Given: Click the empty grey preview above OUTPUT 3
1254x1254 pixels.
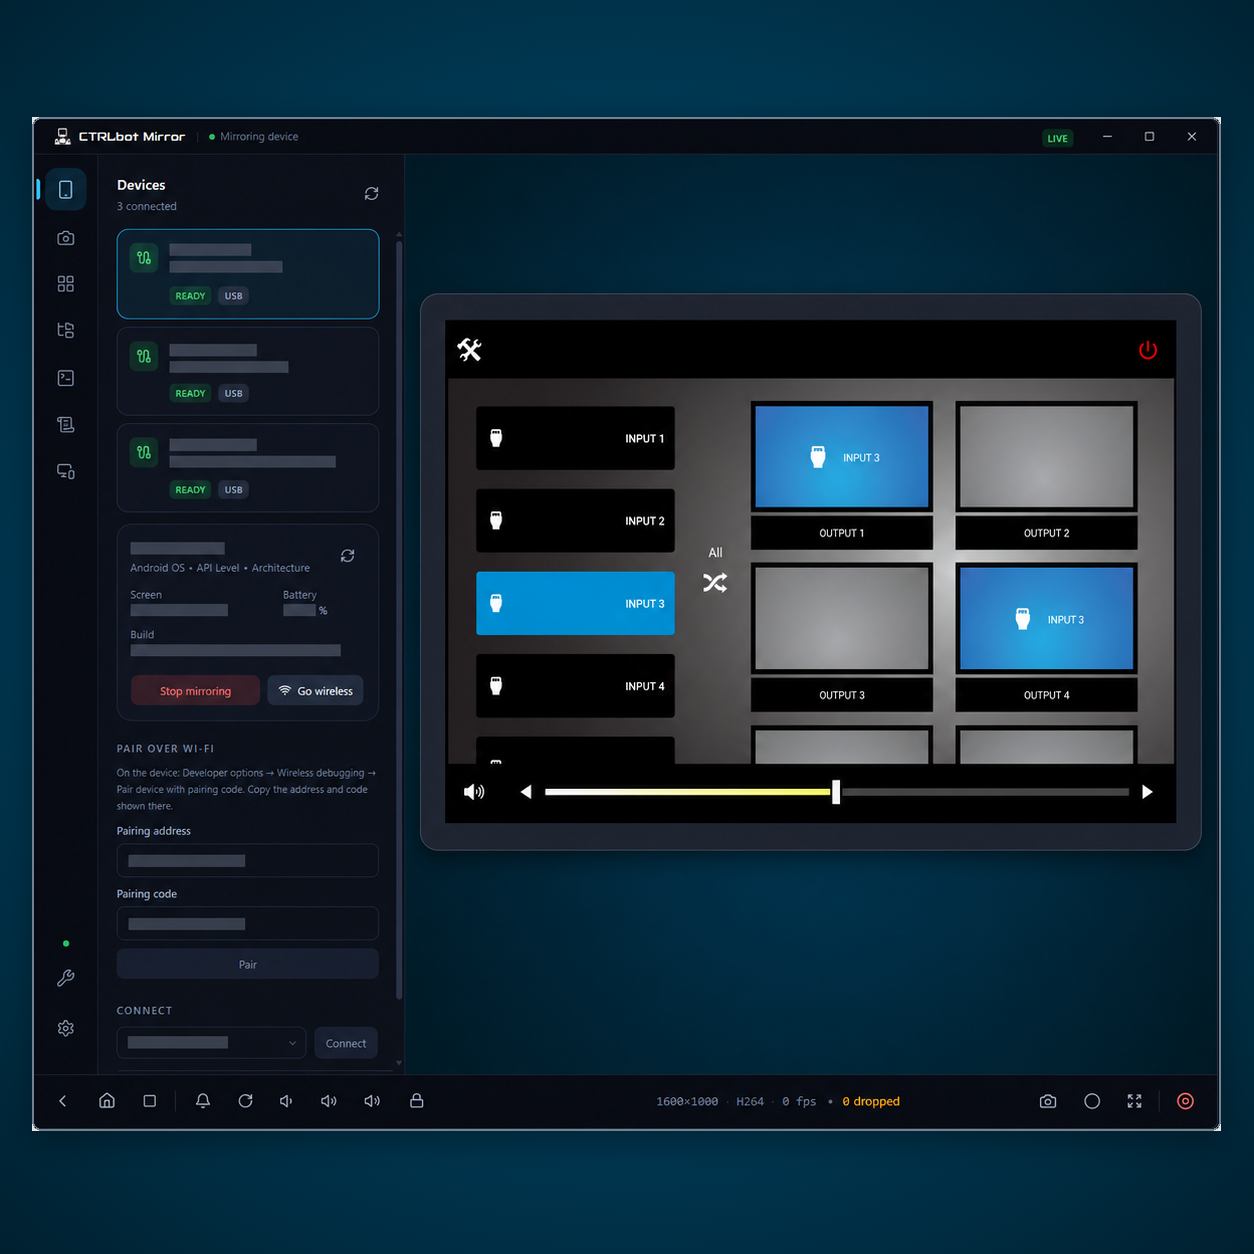Looking at the screenshot, I should 842,618.
